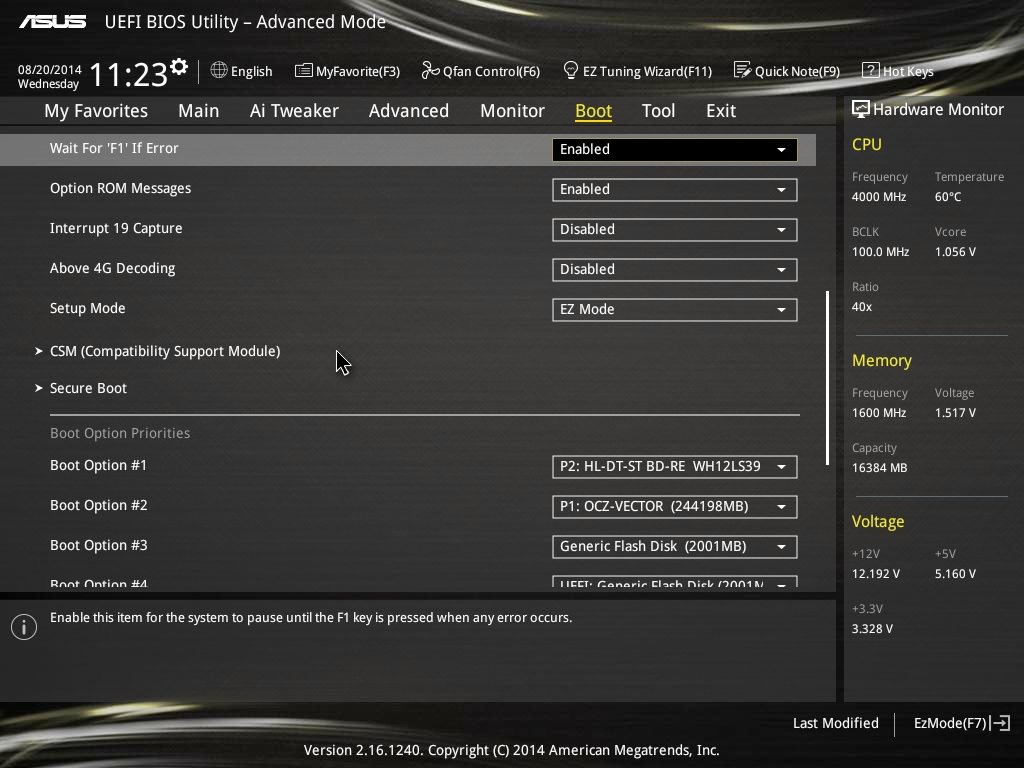Click the Hot Keys question mark icon

871,70
